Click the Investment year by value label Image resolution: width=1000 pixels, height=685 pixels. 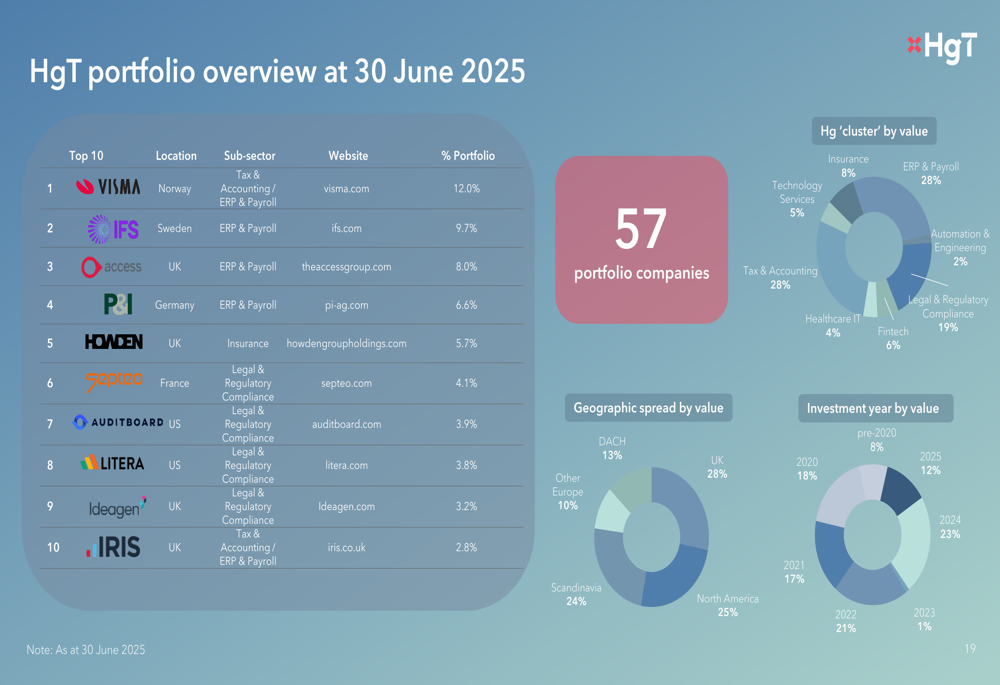click(873, 408)
